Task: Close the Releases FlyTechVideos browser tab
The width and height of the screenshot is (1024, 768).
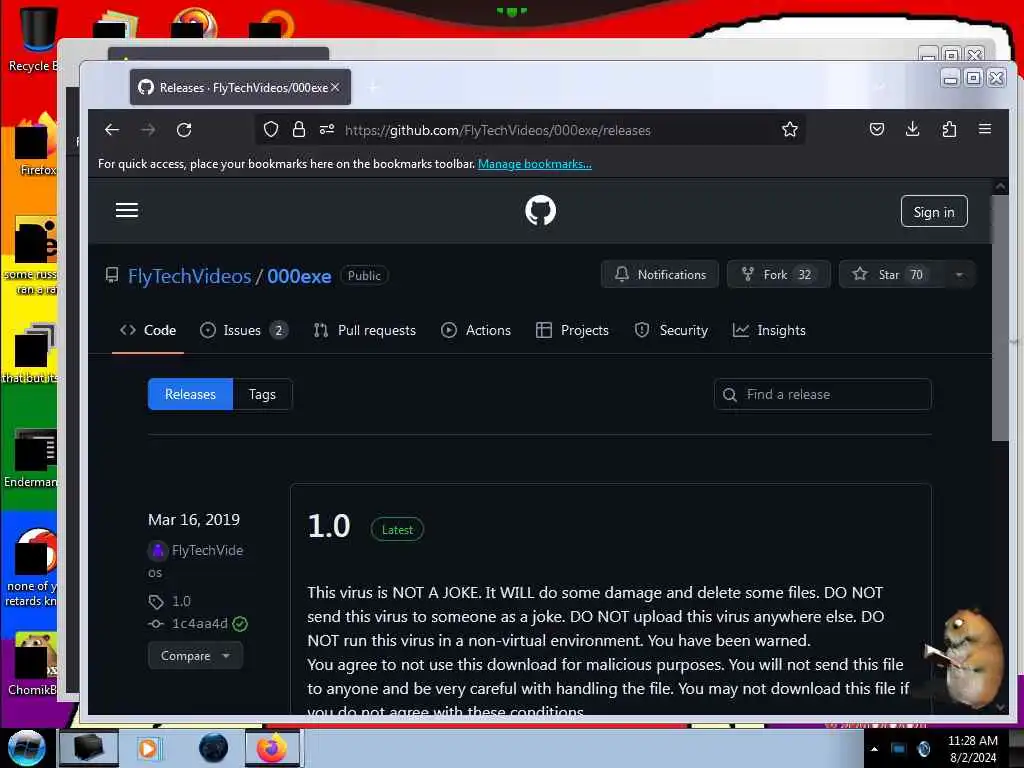Action: (335, 87)
